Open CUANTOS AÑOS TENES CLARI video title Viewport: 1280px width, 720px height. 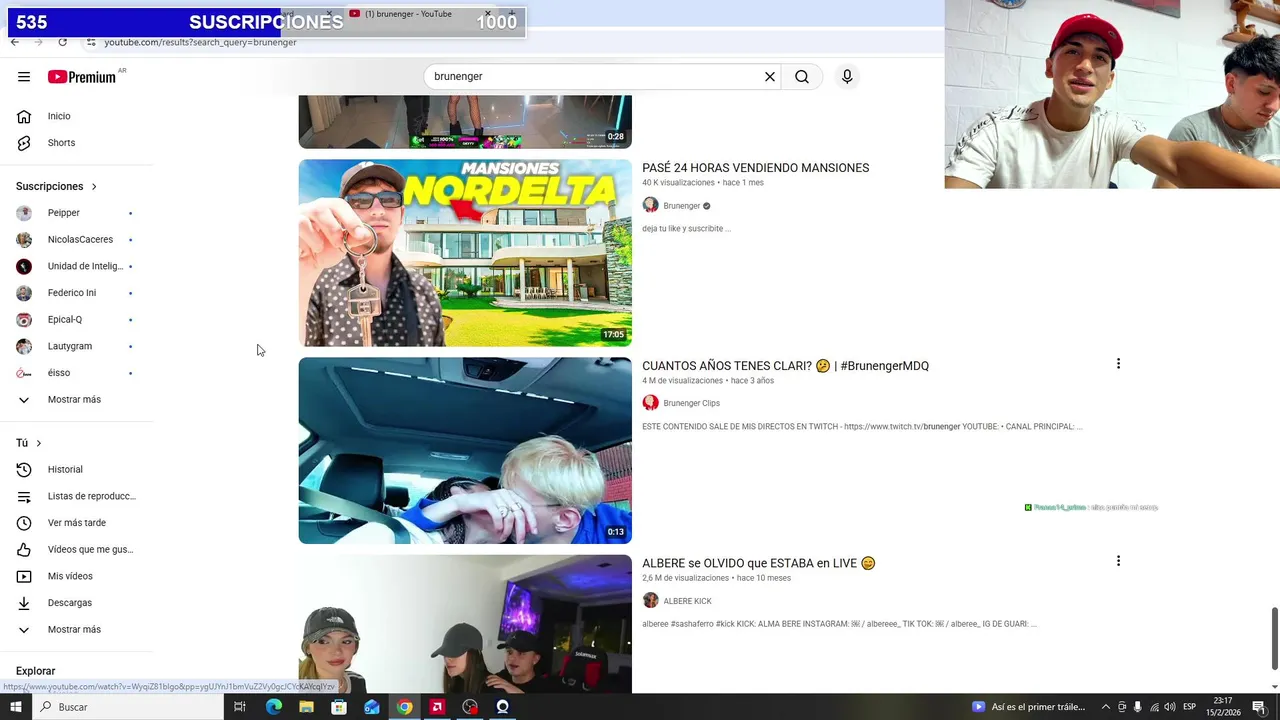[x=785, y=366]
